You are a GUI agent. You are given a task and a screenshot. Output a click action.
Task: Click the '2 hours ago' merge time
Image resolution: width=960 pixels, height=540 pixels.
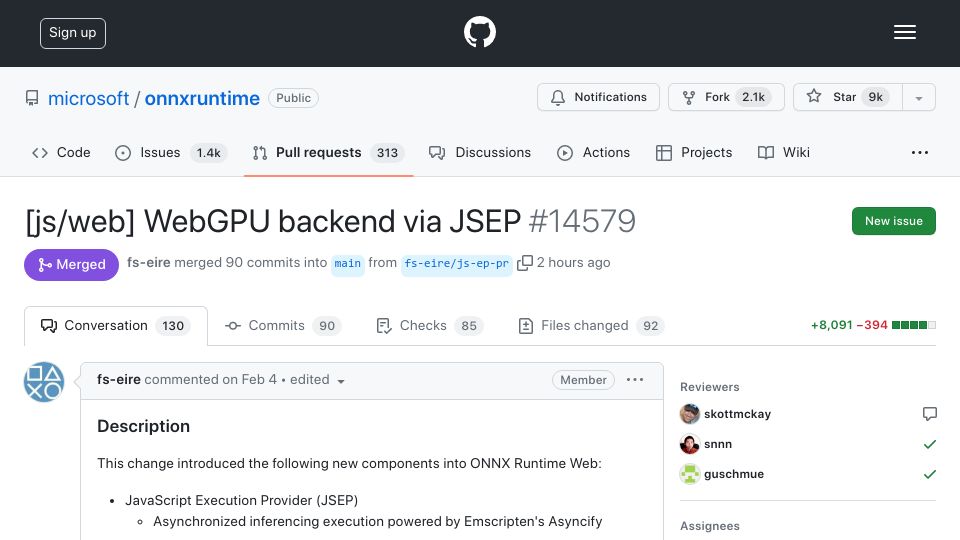coord(574,263)
